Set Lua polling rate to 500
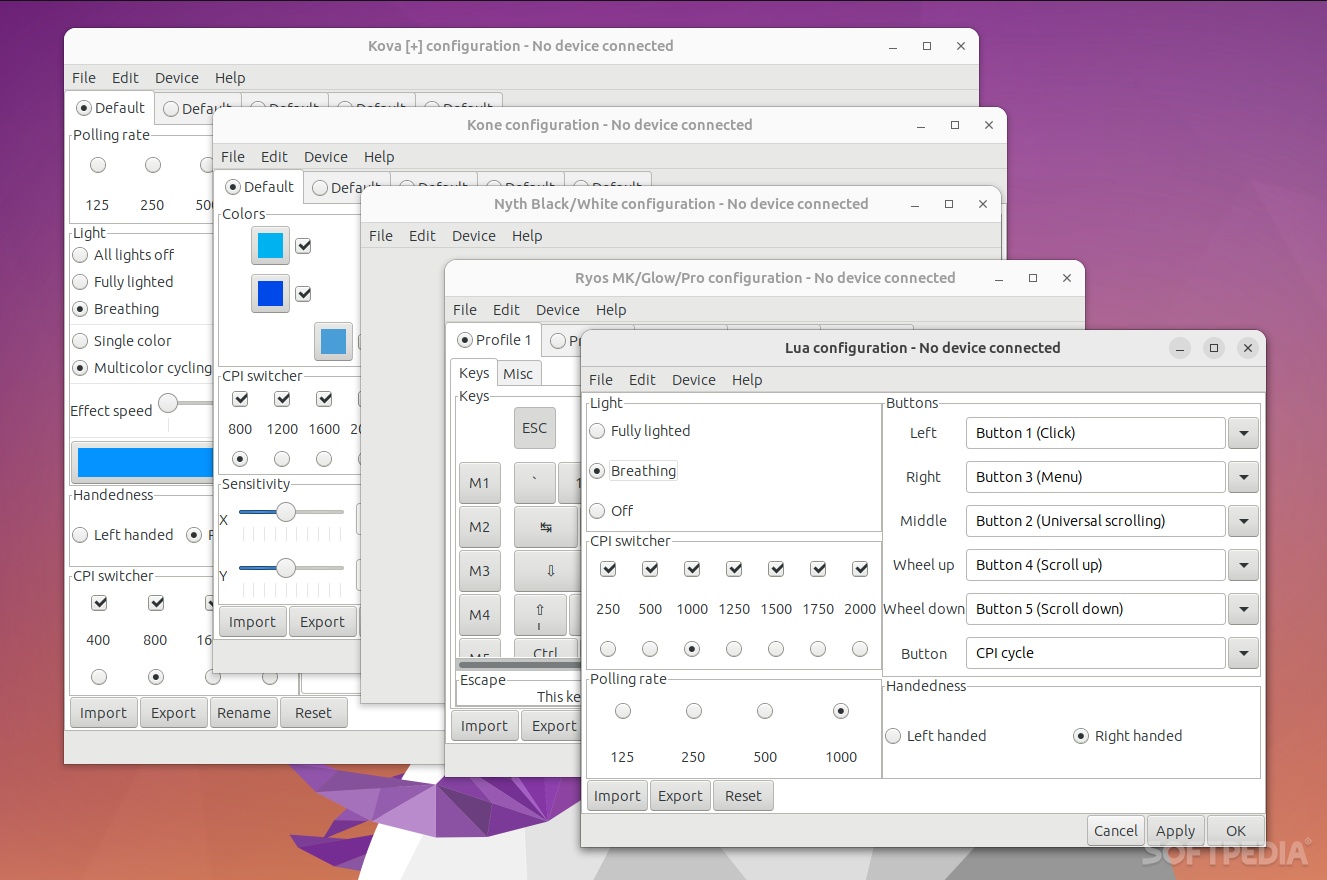This screenshot has height=880, width=1327. tap(765, 711)
